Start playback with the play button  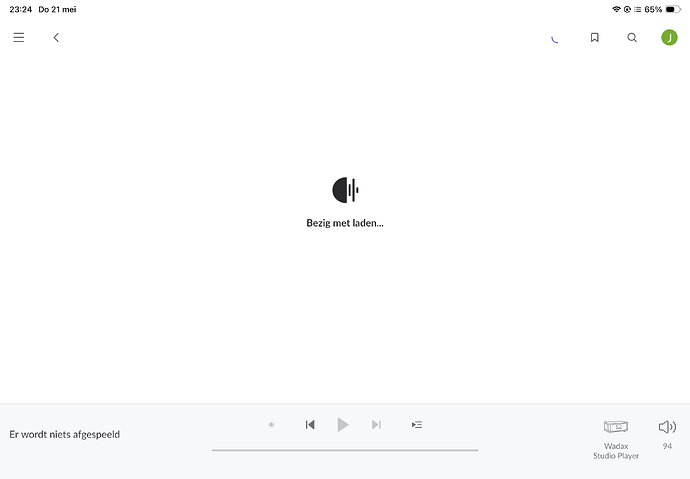click(x=343, y=424)
